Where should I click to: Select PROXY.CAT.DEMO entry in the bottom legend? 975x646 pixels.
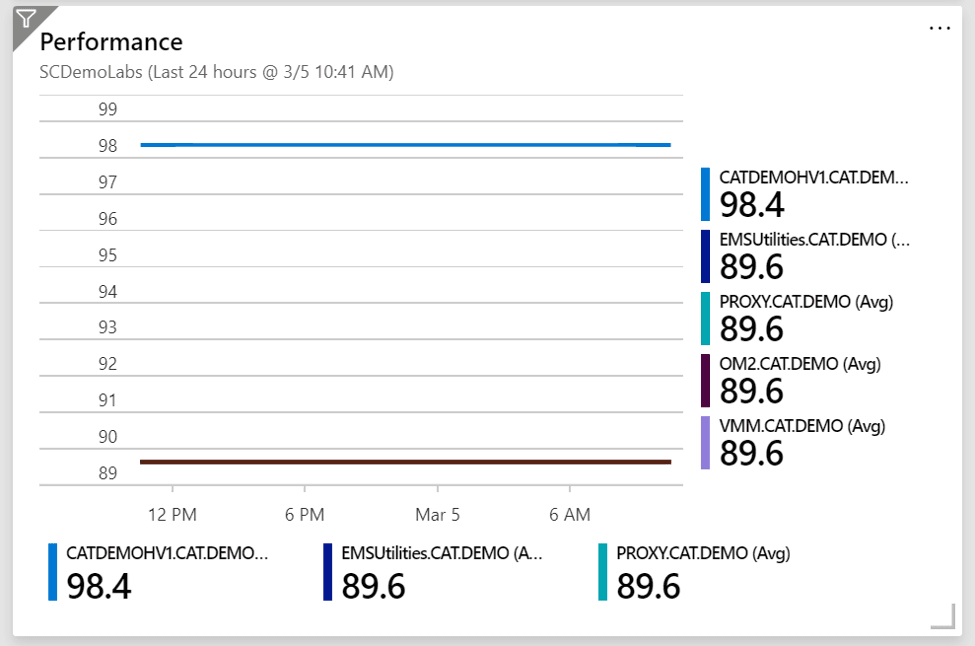(703, 552)
